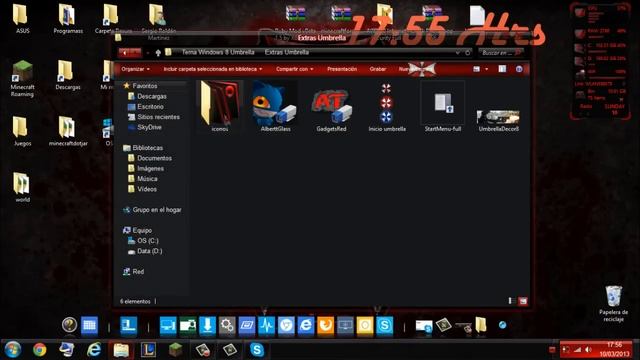The image size is (640, 360).
Task: Go up one folder level arrow
Action: point(158,53)
